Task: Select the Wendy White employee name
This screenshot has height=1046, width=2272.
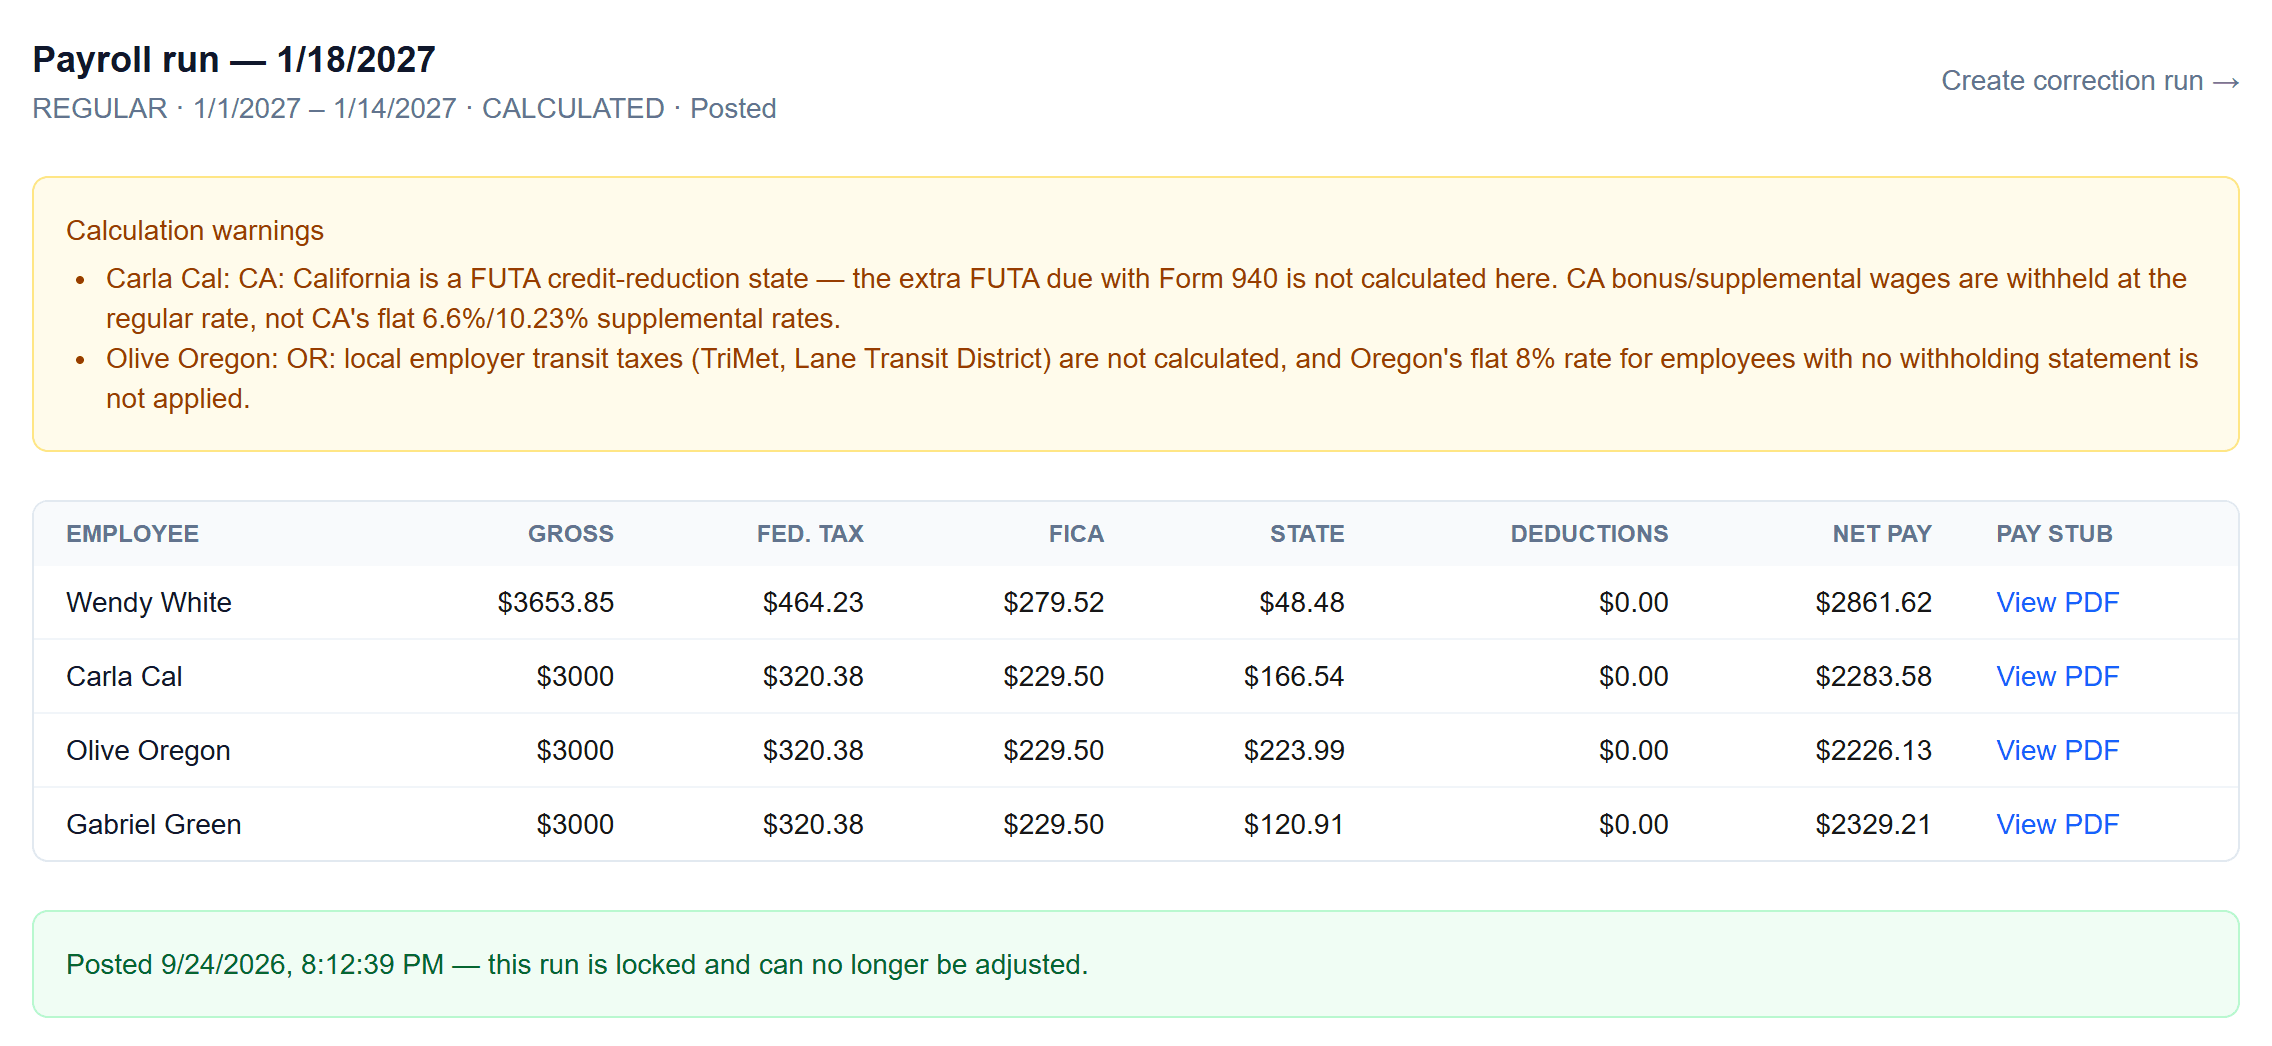Action: pos(149,602)
